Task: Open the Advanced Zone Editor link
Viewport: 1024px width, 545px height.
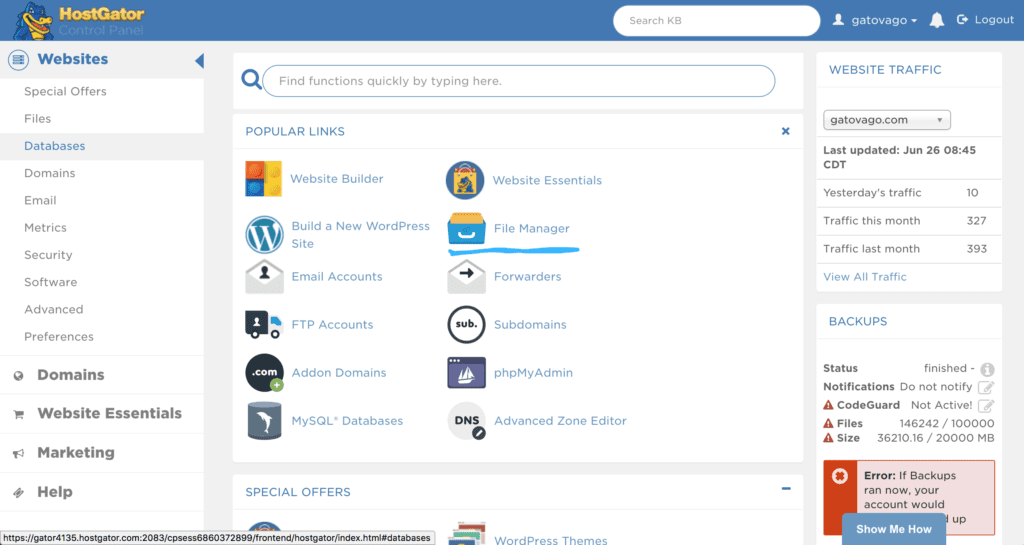Action: 560,421
